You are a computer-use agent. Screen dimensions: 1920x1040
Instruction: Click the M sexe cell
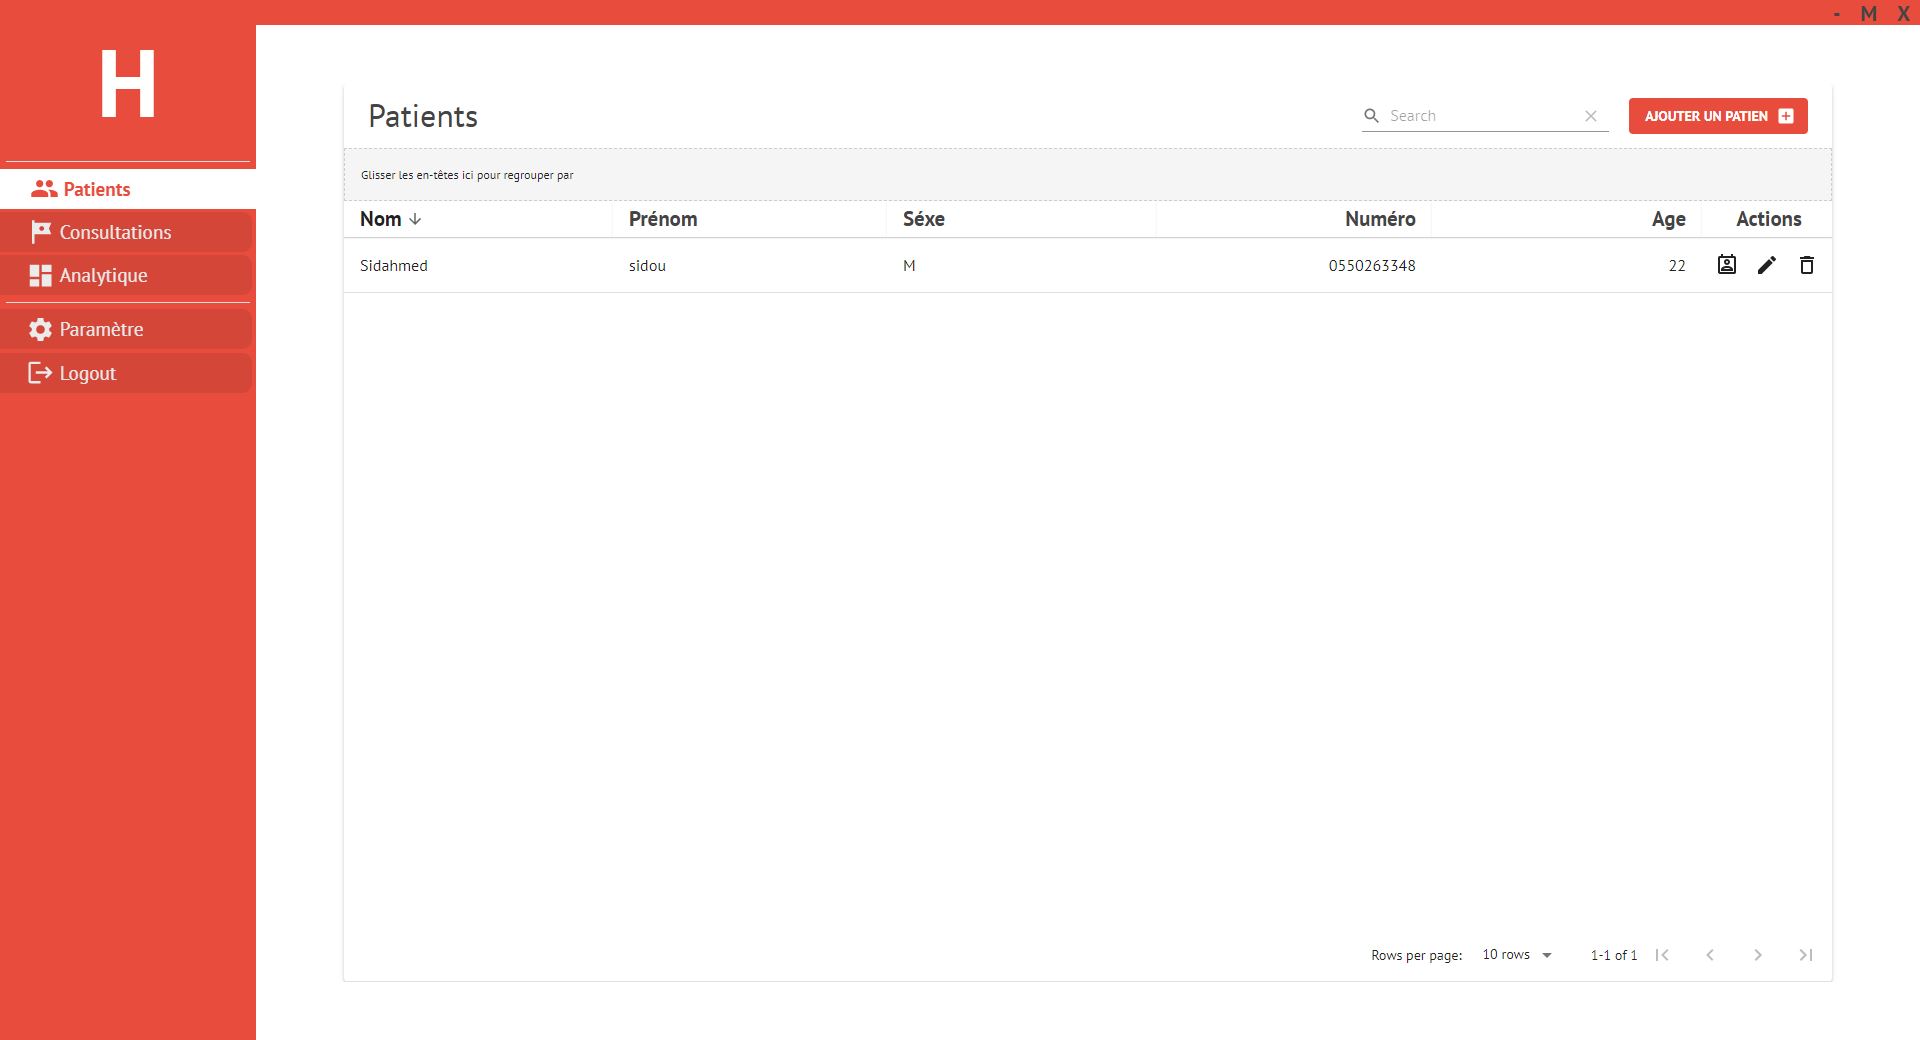(909, 265)
